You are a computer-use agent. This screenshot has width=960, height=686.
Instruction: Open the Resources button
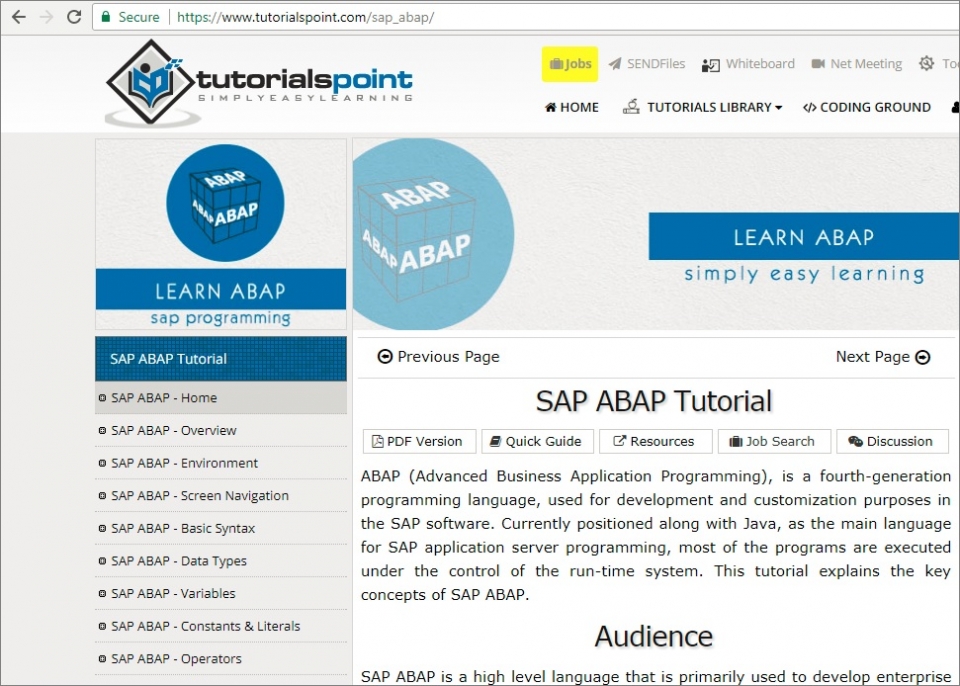tap(656, 441)
